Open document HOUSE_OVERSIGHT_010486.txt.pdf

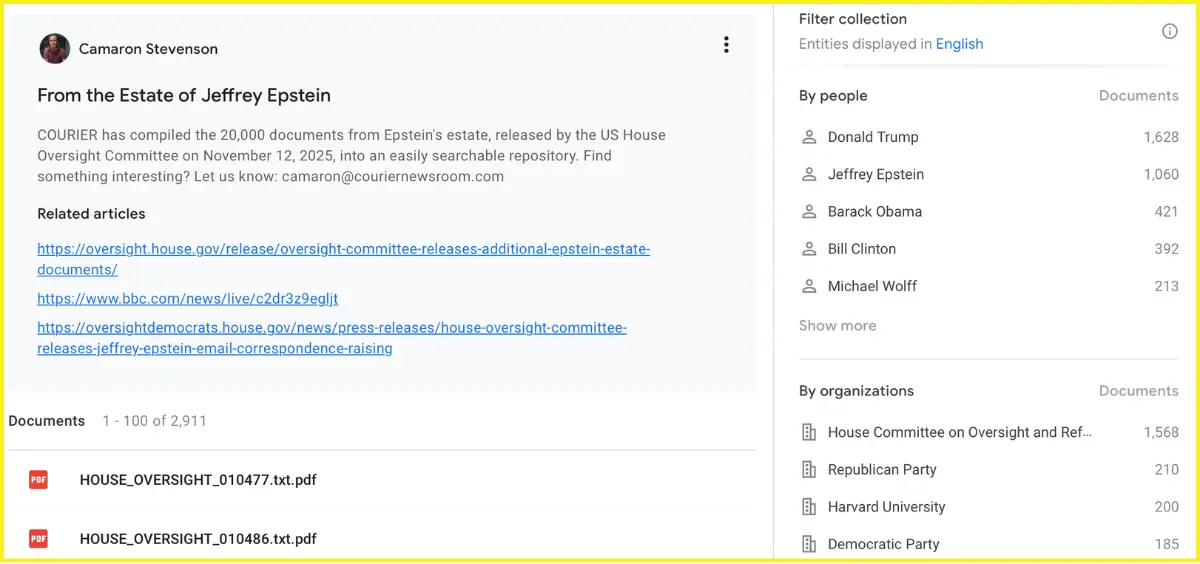(x=198, y=539)
